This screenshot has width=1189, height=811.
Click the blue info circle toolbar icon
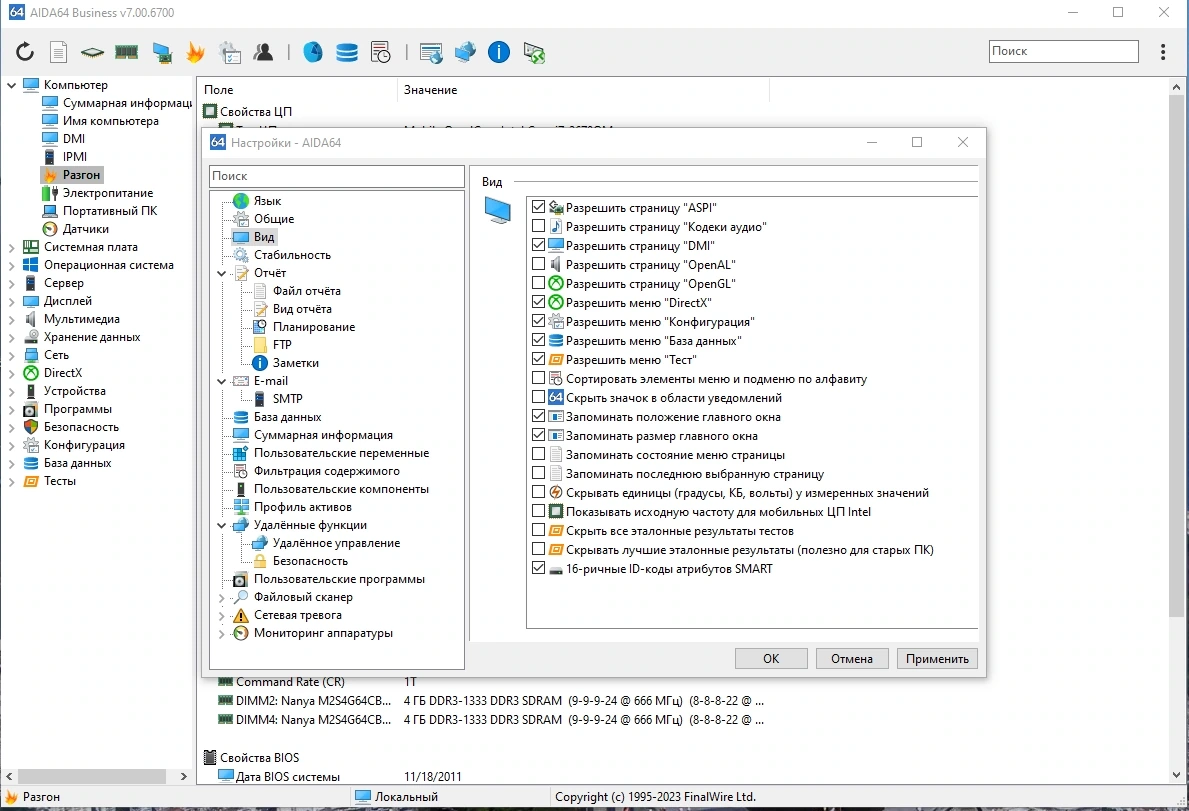[x=498, y=52]
